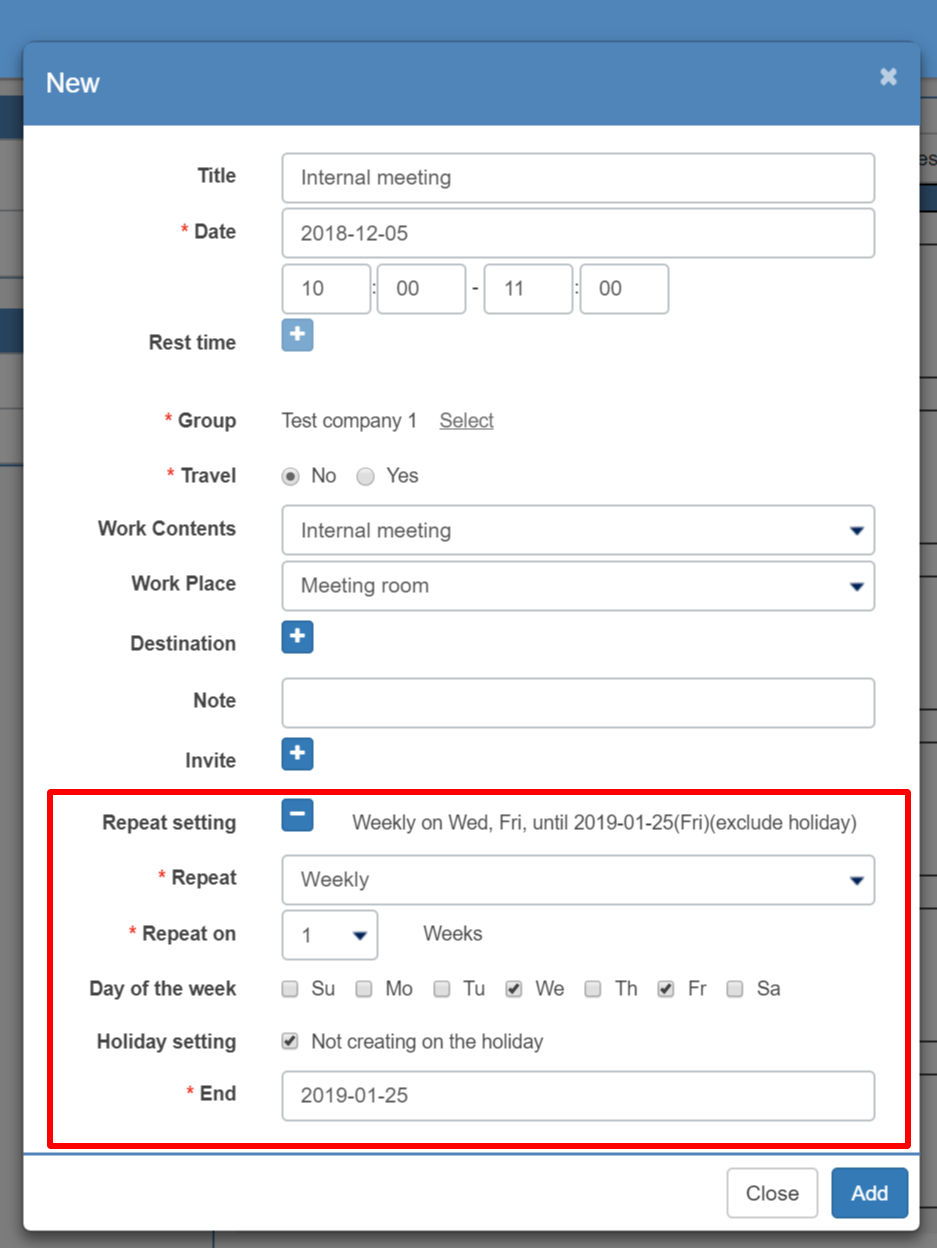Open invite options via the plus icon
Image resolution: width=937 pixels, height=1248 pixels.
297,754
